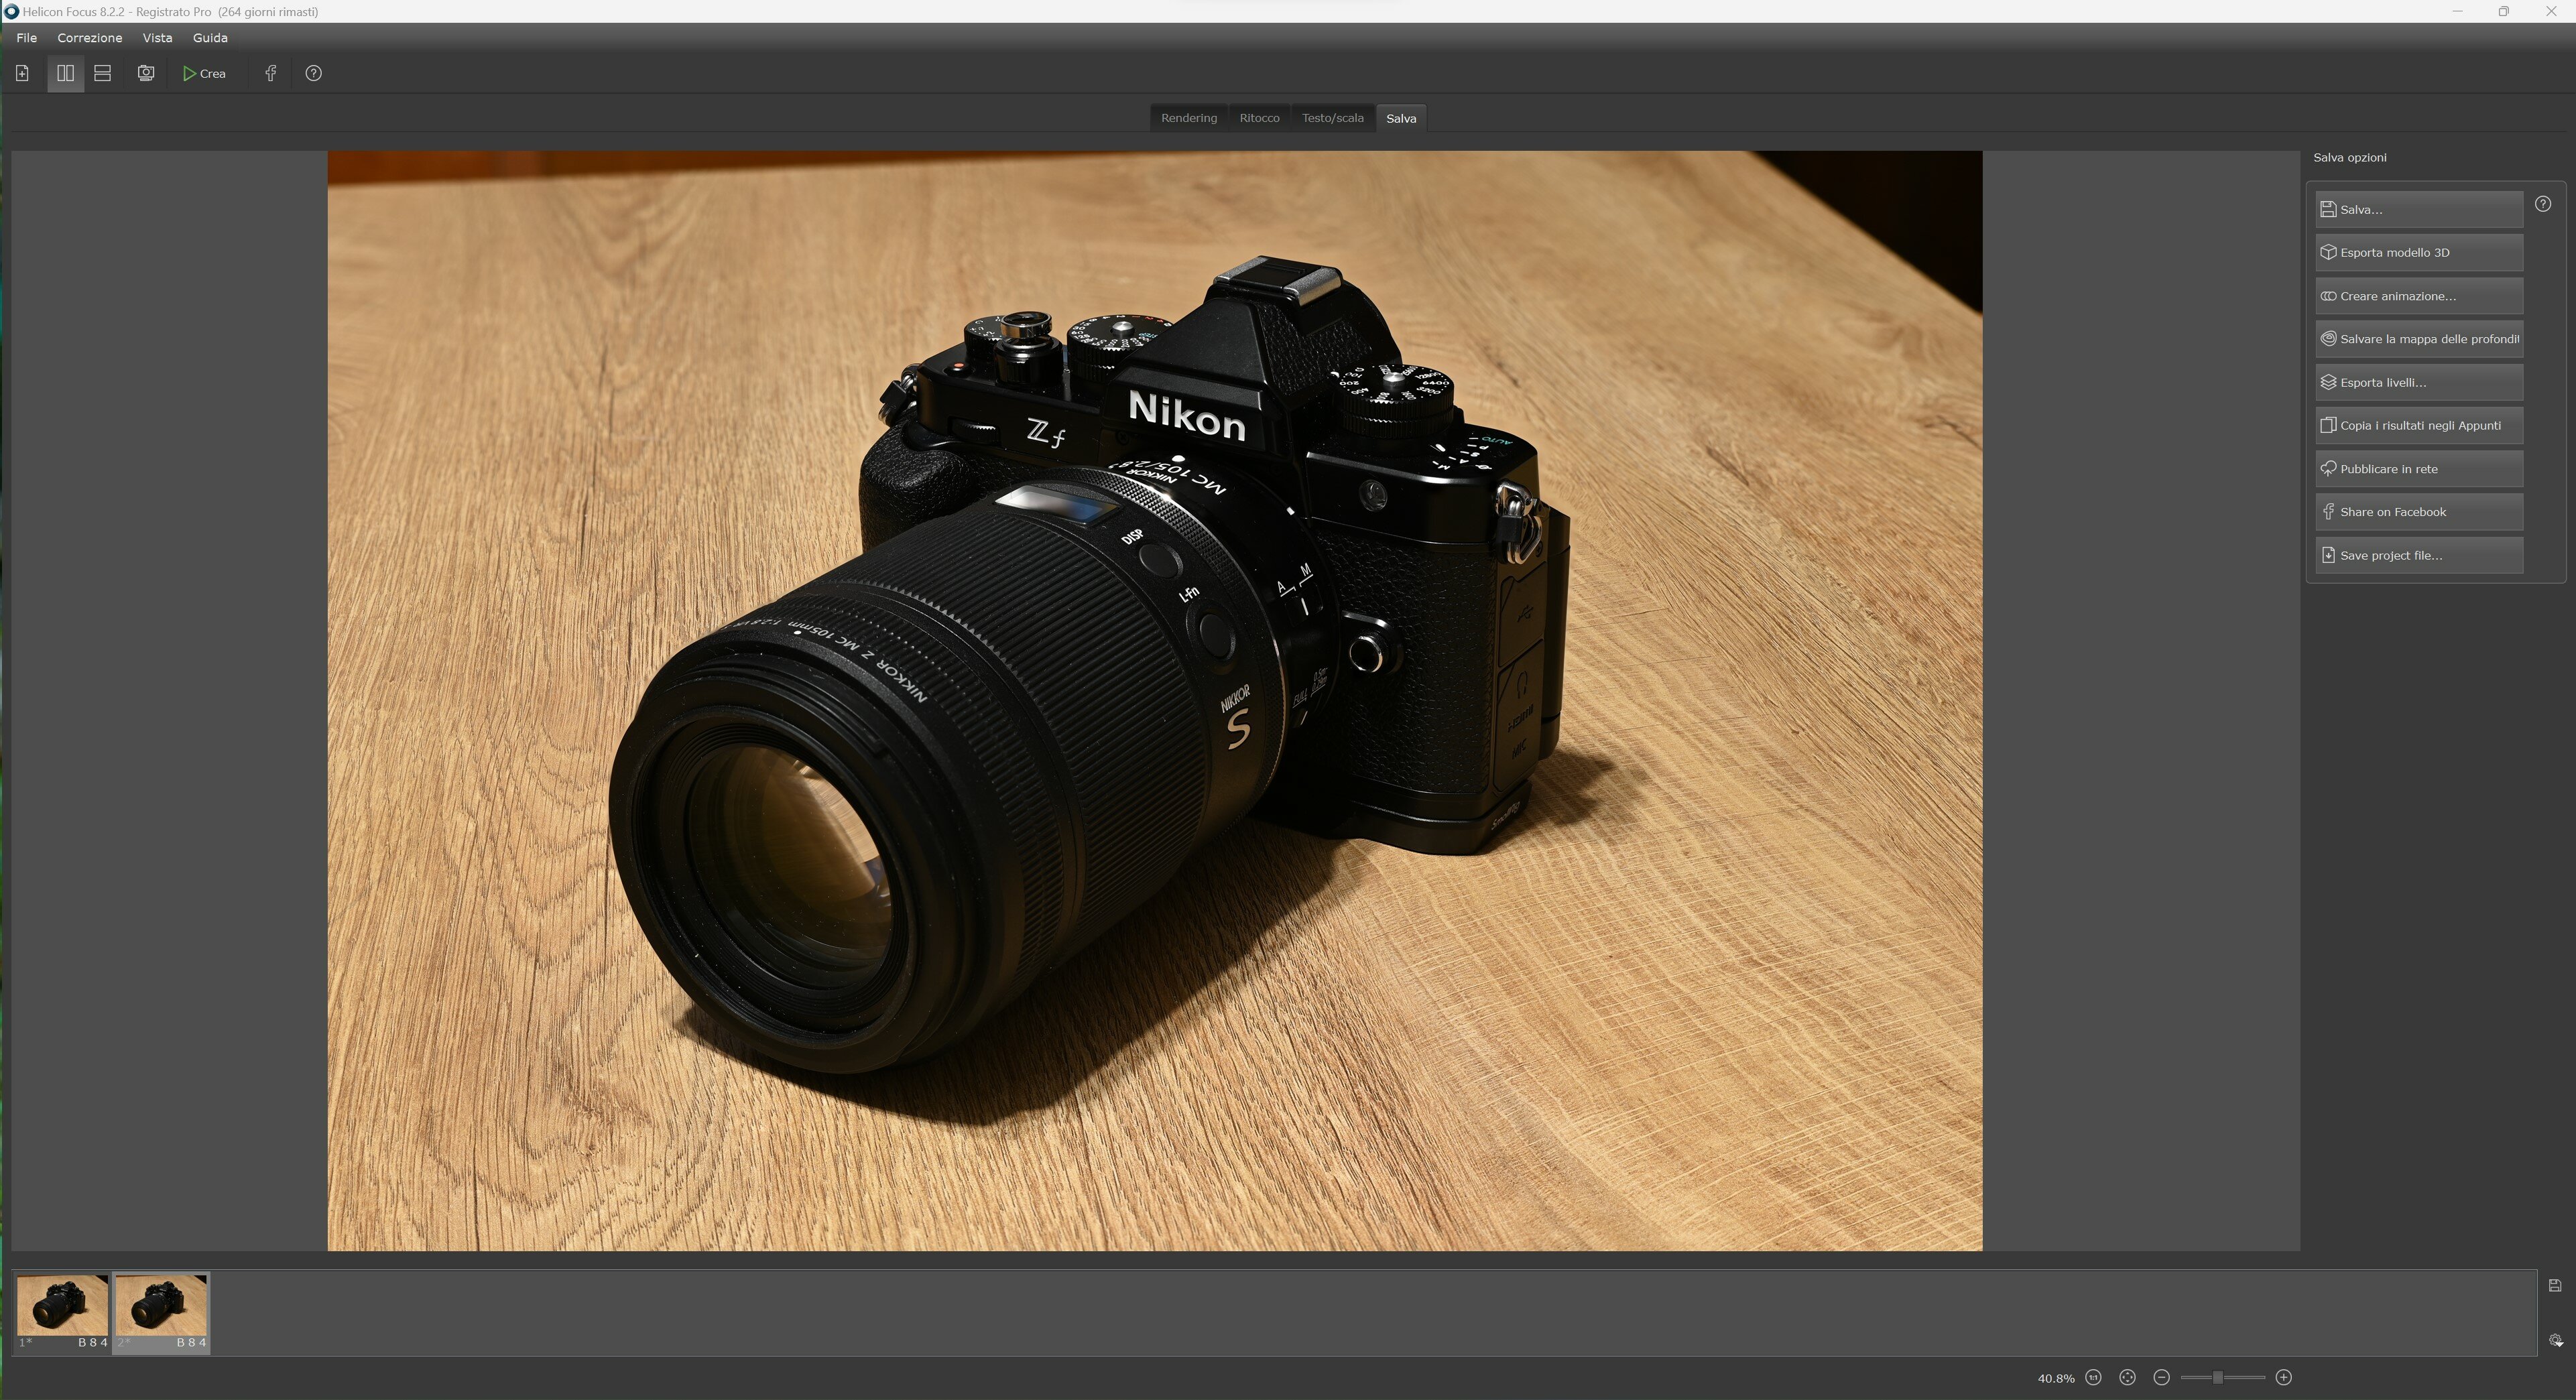Viewport: 2576px width, 1400px height.
Task: Click Save project file...
Action: coord(2418,555)
